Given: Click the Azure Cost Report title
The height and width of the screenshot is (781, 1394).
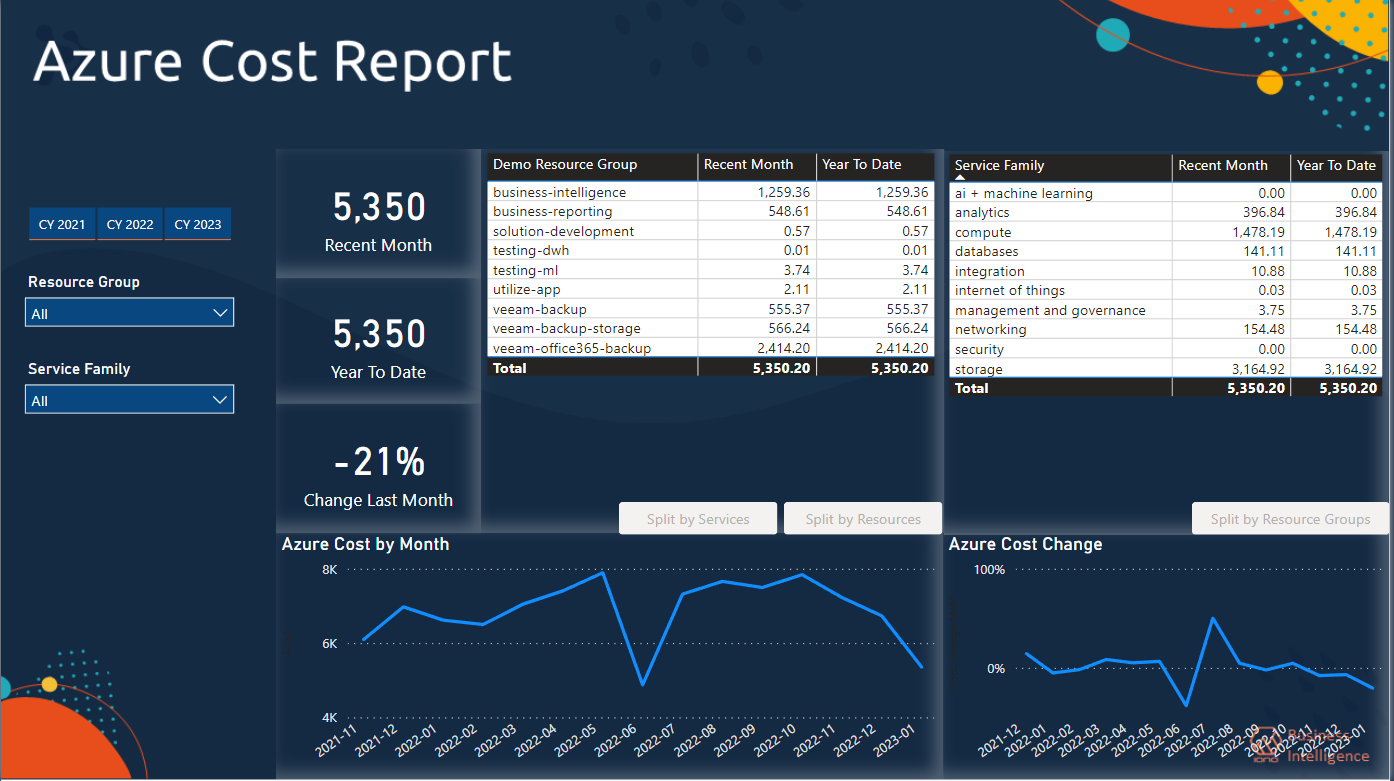Looking at the screenshot, I should (272, 62).
